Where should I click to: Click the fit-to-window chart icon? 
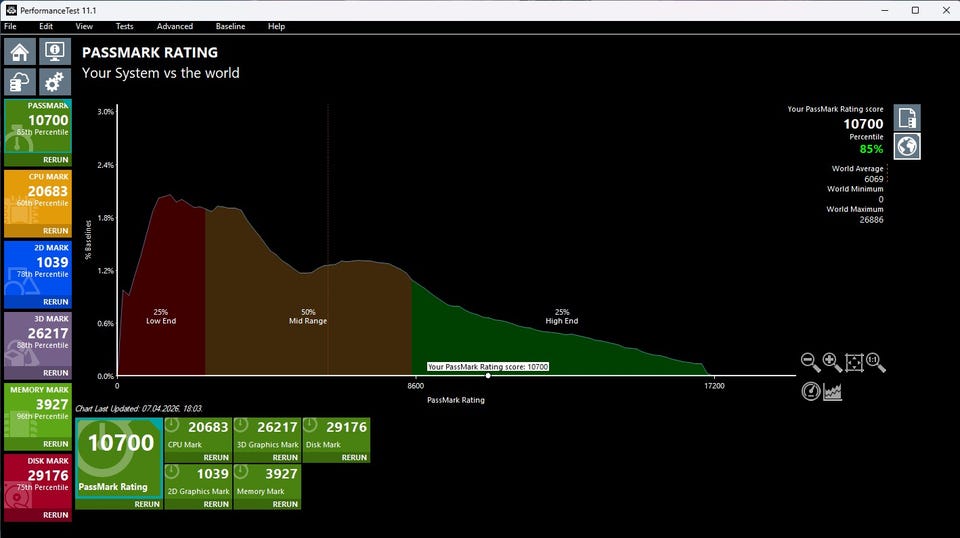(854, 362)
